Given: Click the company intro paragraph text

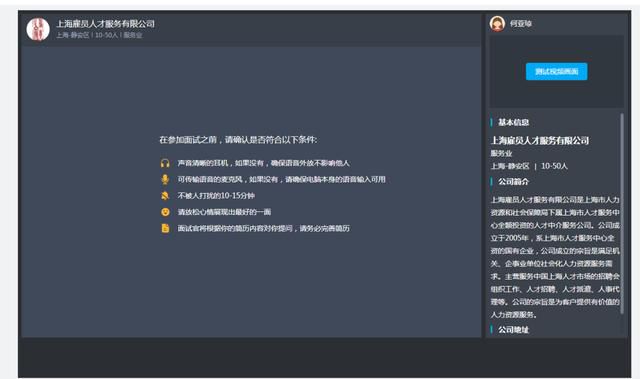Looking at the screenshot, I should click(555, 257).
